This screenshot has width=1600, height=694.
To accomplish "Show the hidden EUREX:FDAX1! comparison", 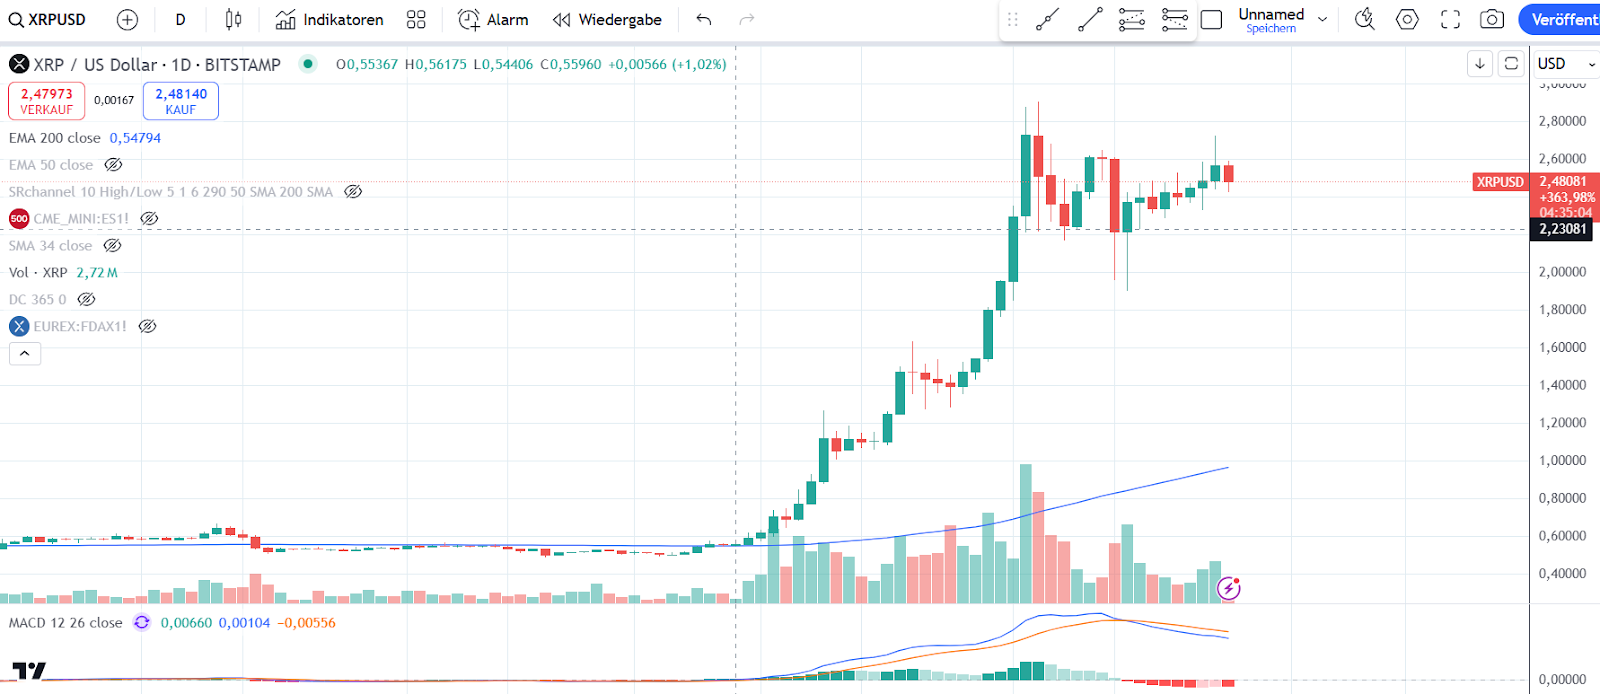I will 148,326.
